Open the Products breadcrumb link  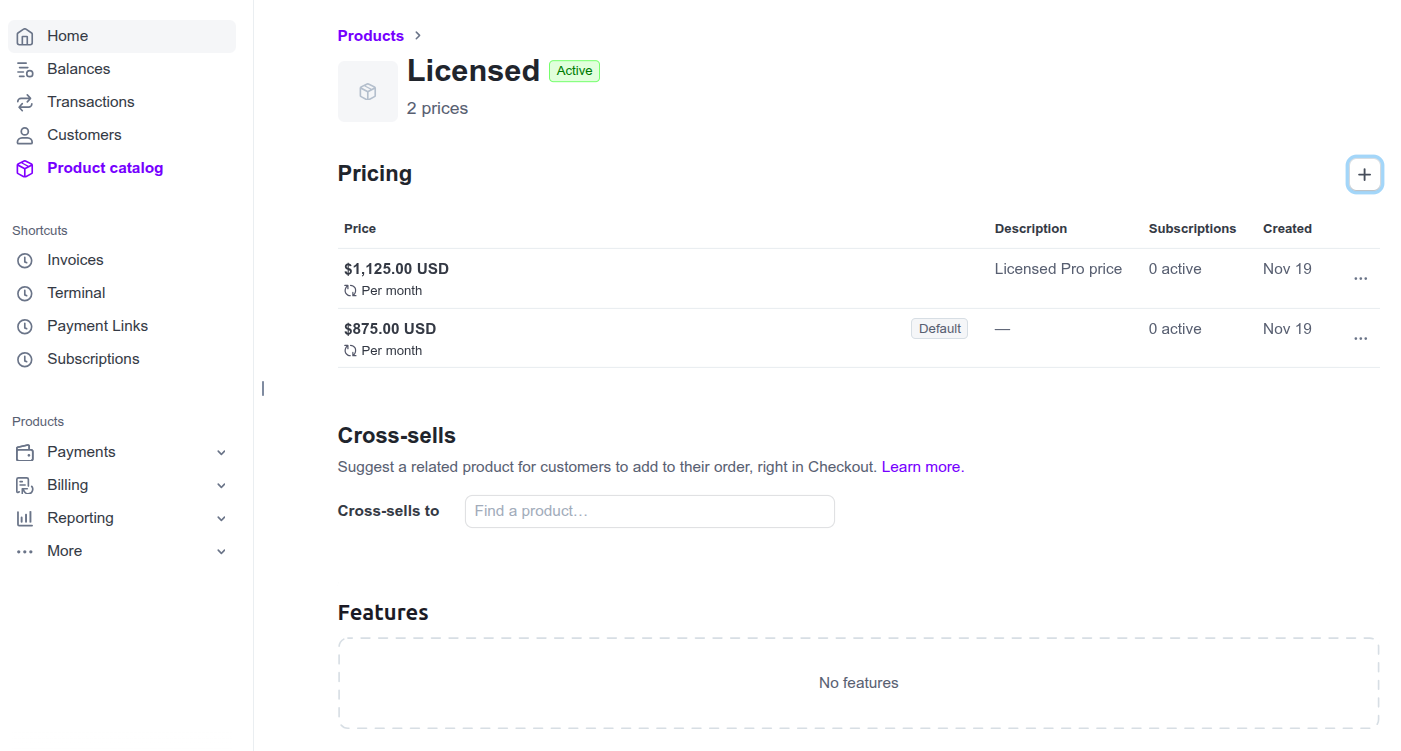(371, 35)
